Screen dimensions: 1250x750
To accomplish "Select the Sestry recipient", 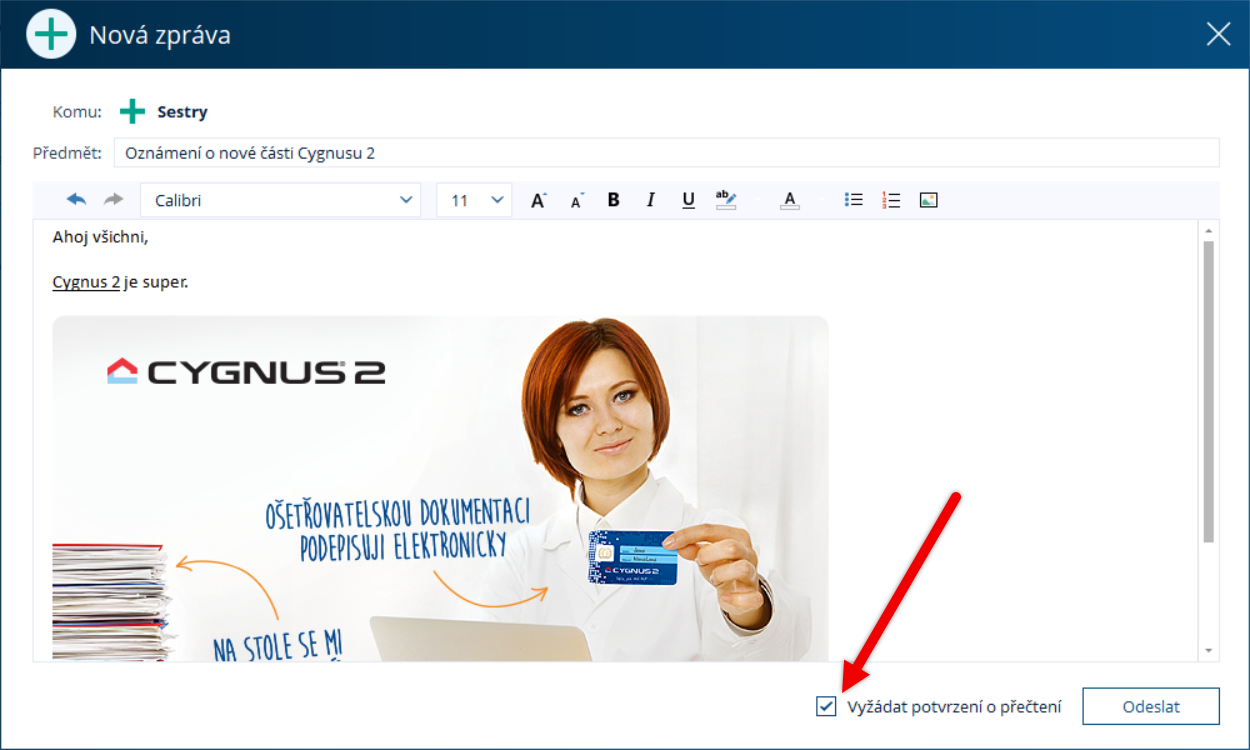I will [182, 112].
